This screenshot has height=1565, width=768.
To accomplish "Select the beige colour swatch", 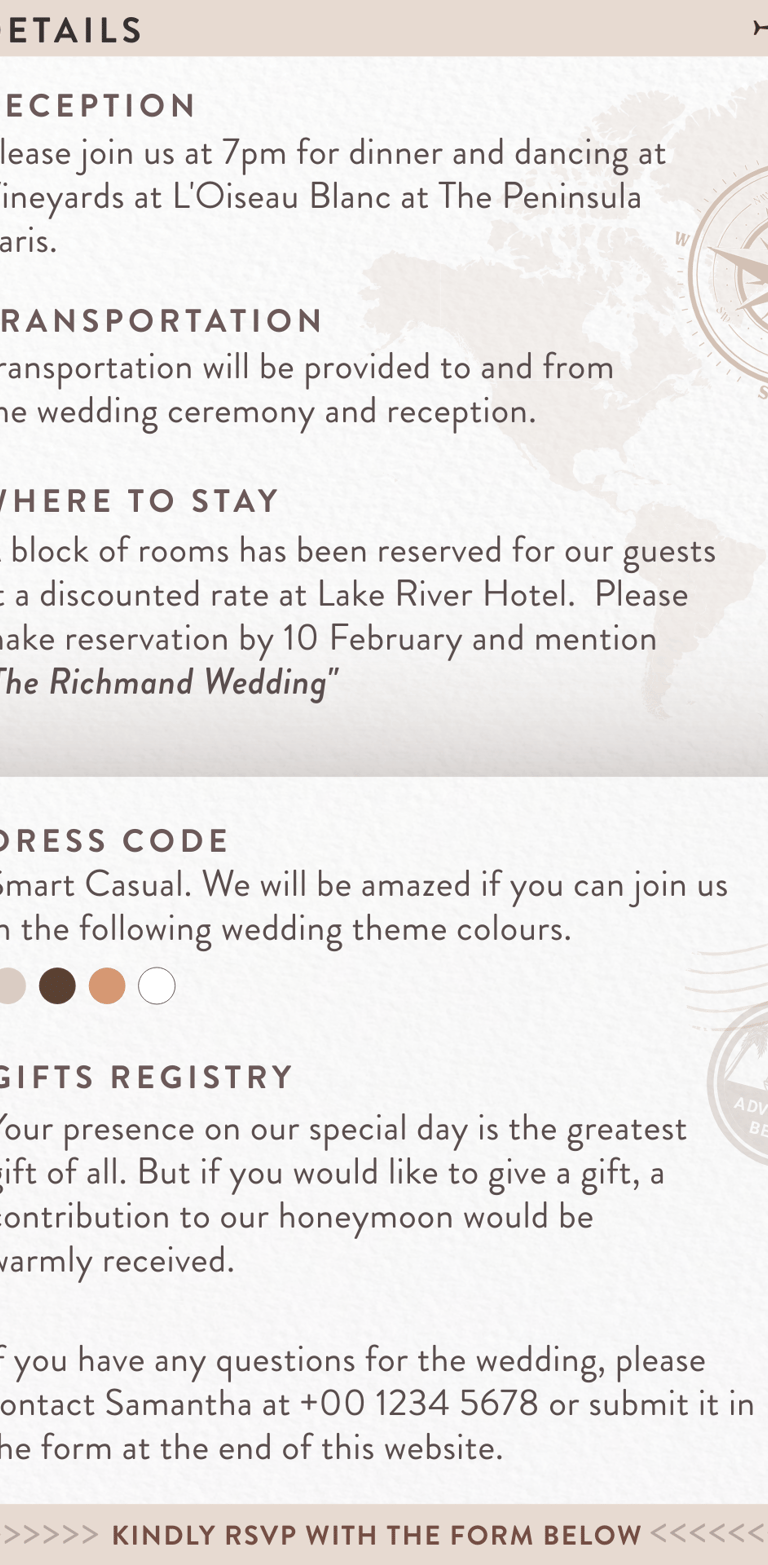I will pos(11,985).
